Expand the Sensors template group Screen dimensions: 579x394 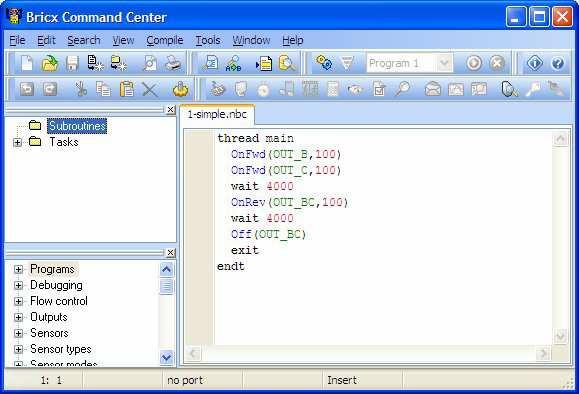18,333
